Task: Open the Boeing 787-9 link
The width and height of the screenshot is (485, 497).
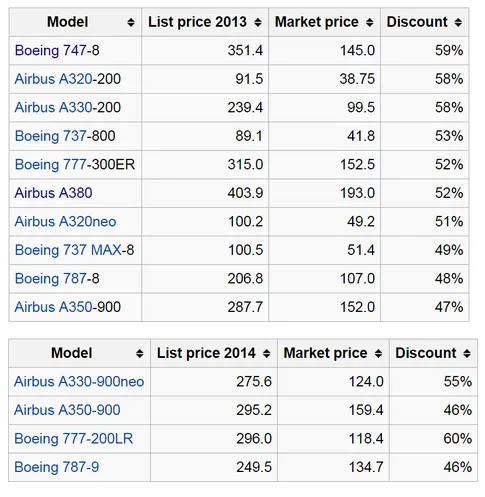Action: (57, 467)
